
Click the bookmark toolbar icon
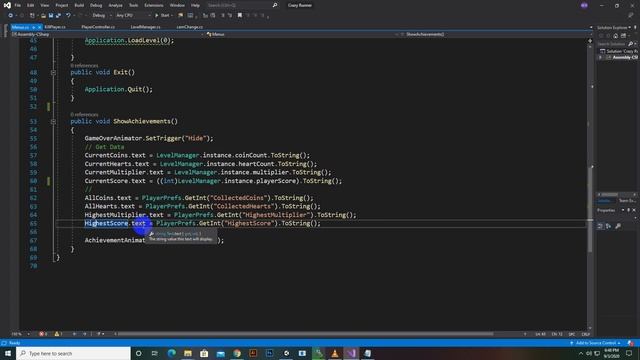[x=240, y=16]
